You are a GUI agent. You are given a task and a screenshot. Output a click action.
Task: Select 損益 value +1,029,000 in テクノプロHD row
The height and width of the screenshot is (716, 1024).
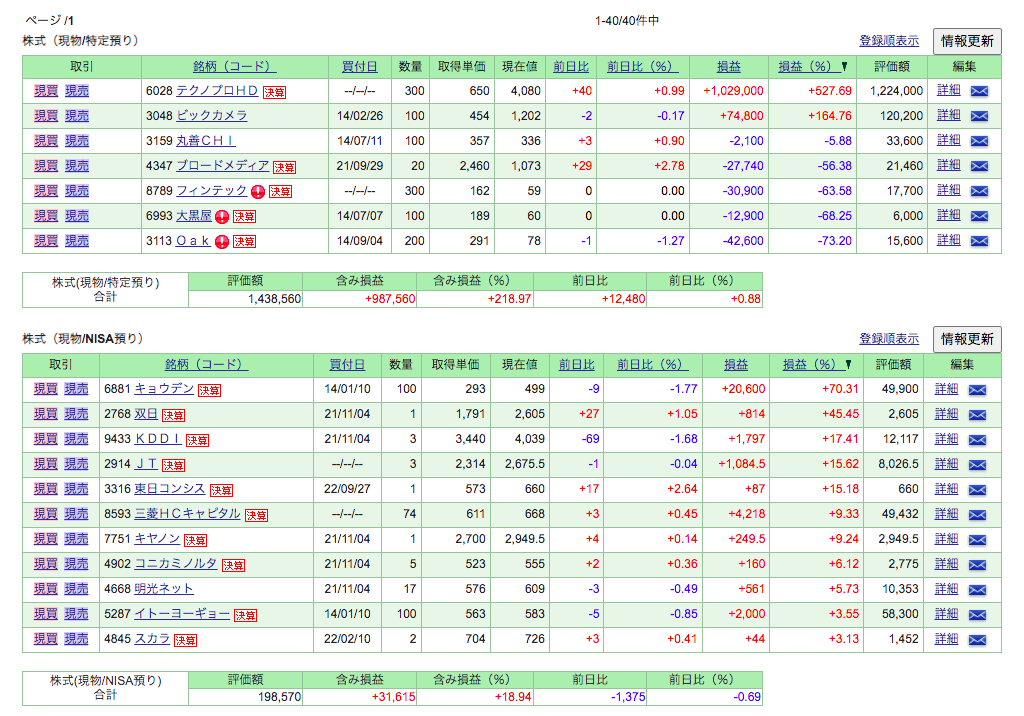click(x=733, y=91)
